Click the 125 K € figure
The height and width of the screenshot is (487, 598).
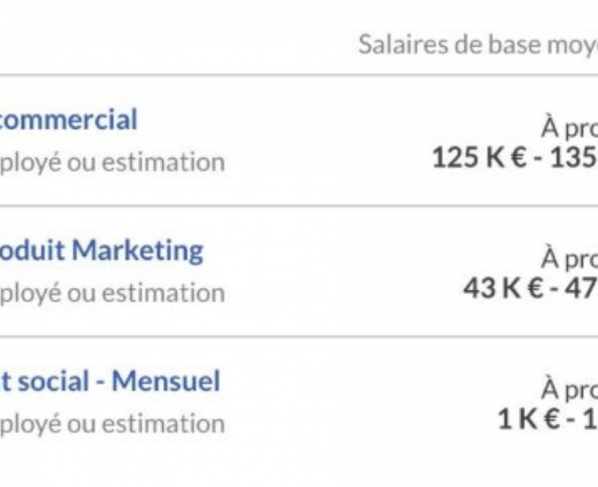[x=479, y=157]
